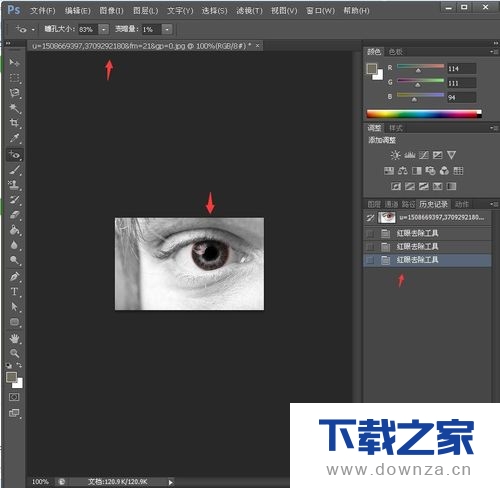Add a Brightness/Contrast adjustment (sun icon)
Screen dimensions: 500x488
(x=395, y=155)
